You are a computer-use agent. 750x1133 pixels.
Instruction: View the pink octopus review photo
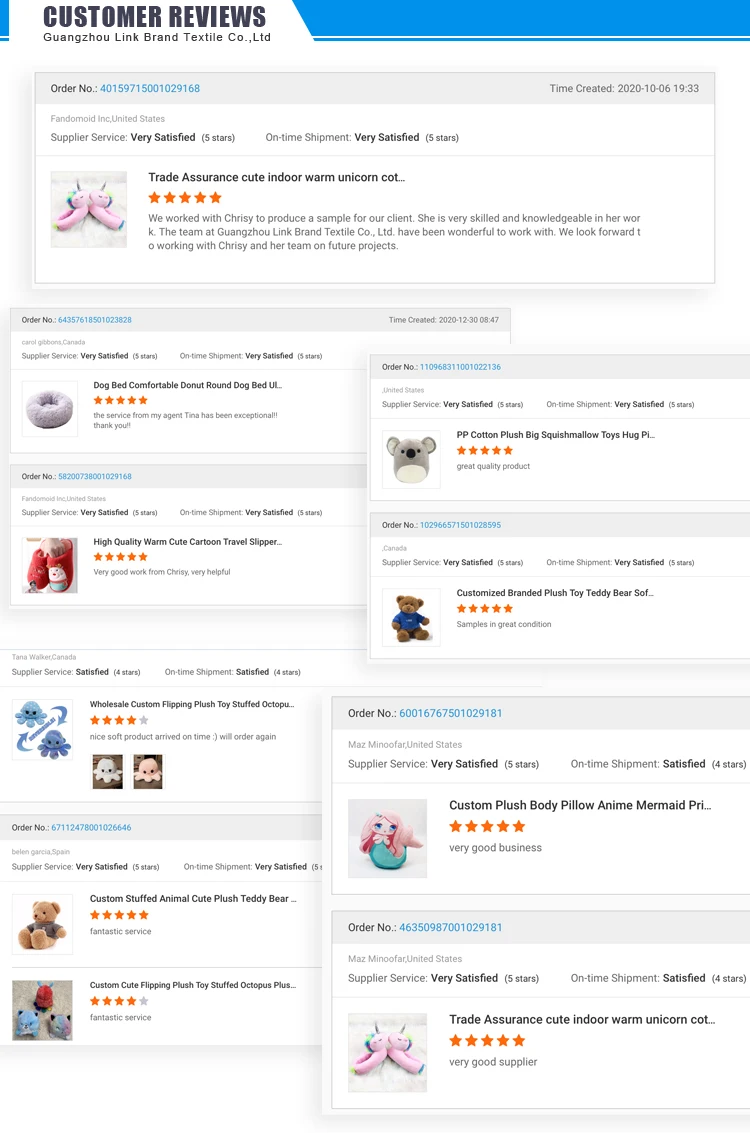pyautogui.click(x=148, y=771)
